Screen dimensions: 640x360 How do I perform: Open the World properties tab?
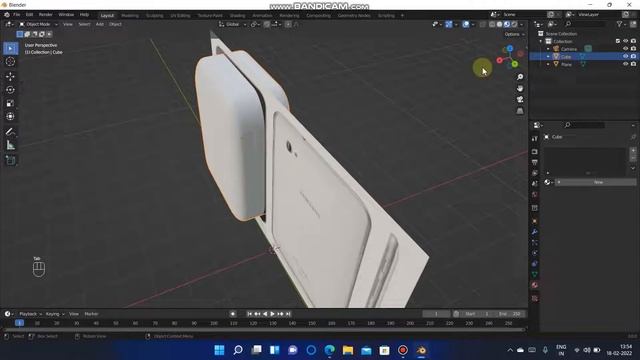point(535,194)
